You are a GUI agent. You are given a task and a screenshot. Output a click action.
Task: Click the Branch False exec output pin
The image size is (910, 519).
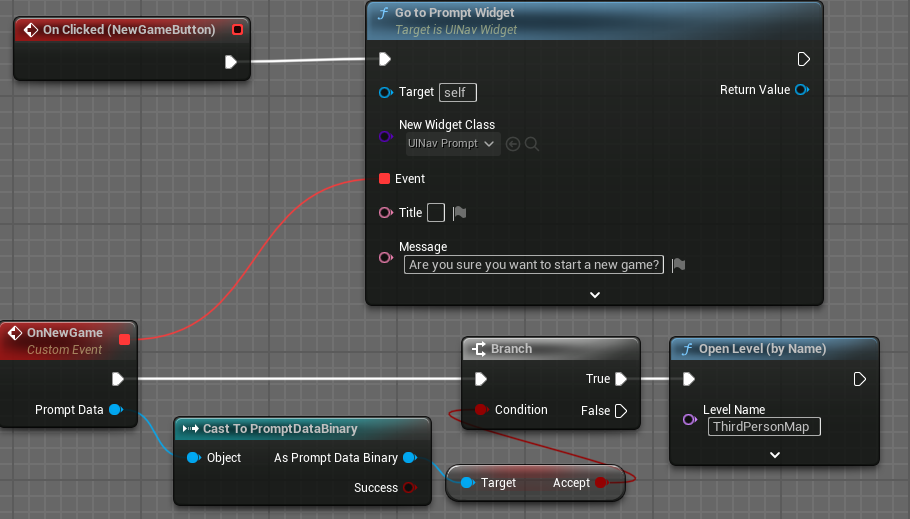[621, 410]
